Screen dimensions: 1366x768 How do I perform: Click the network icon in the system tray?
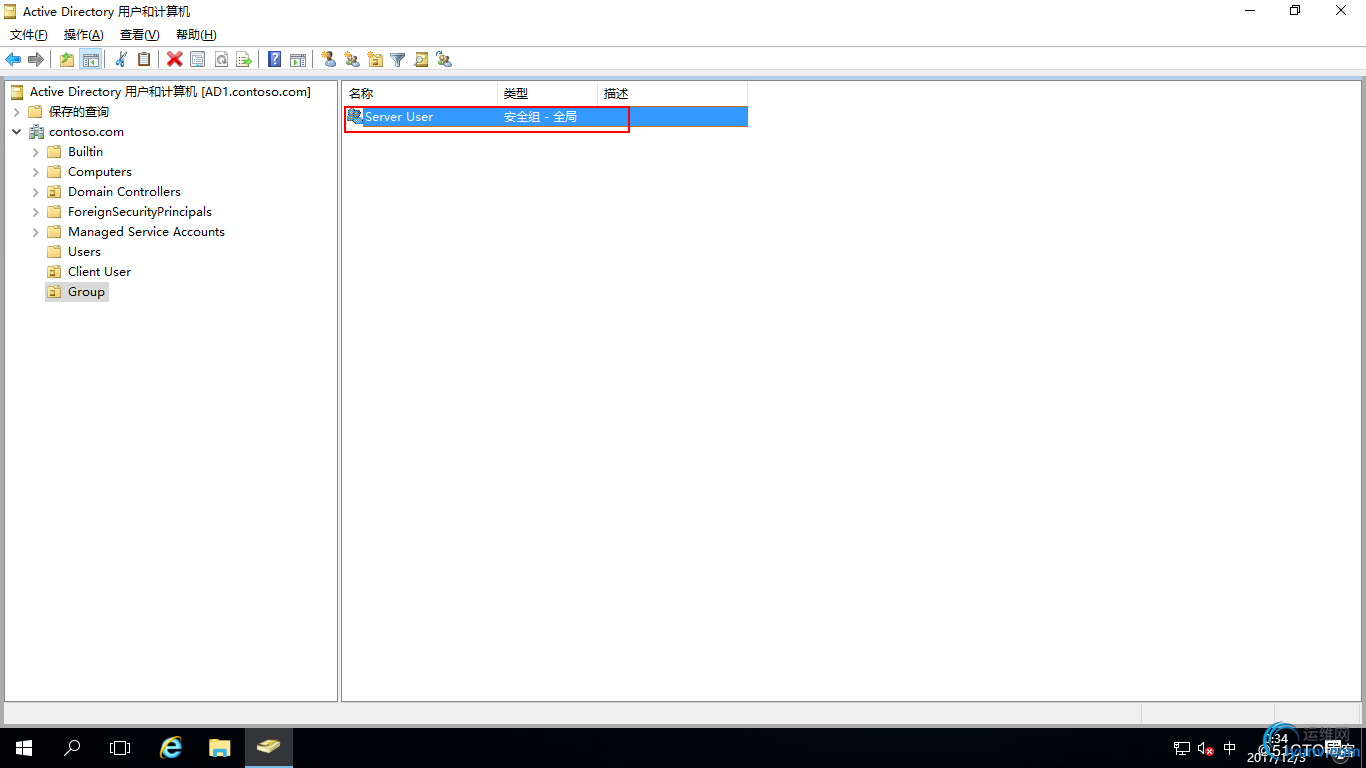(x=1182, y=748)
